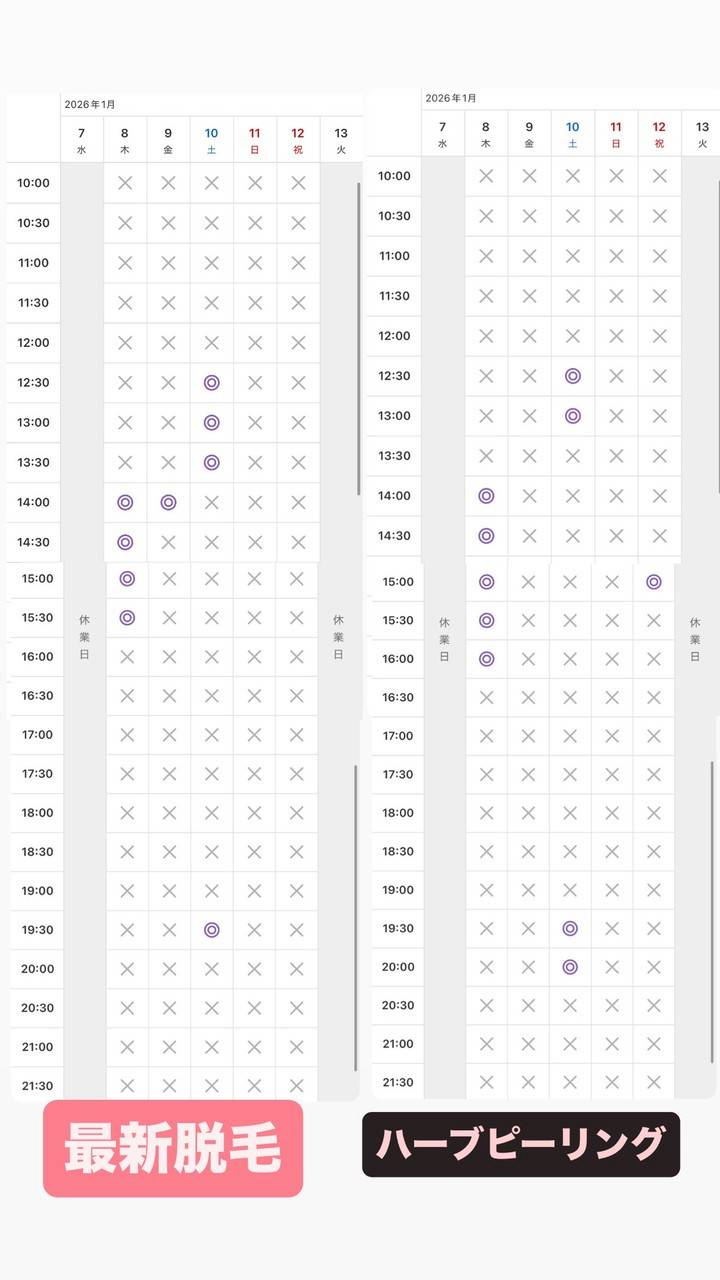The height and width of the screenshot is (1280, 720).
Task: Reserve Monday holiday 15:00 slot in ハーブピーリング calendar
Action: (x=654, y=582)
